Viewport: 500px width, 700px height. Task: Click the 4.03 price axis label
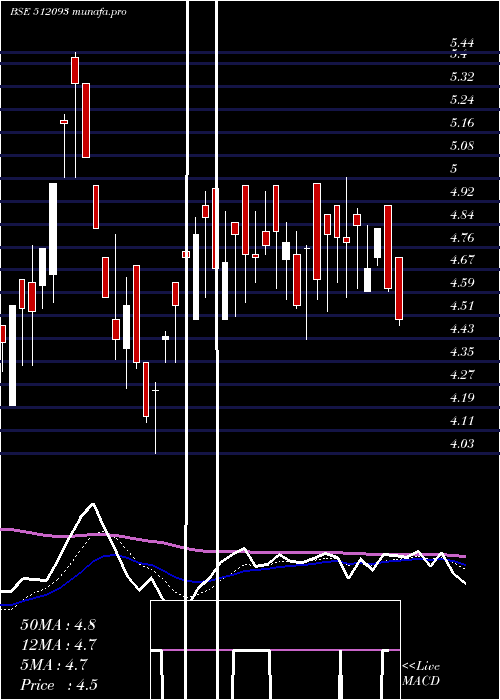(x=462, y=443)
